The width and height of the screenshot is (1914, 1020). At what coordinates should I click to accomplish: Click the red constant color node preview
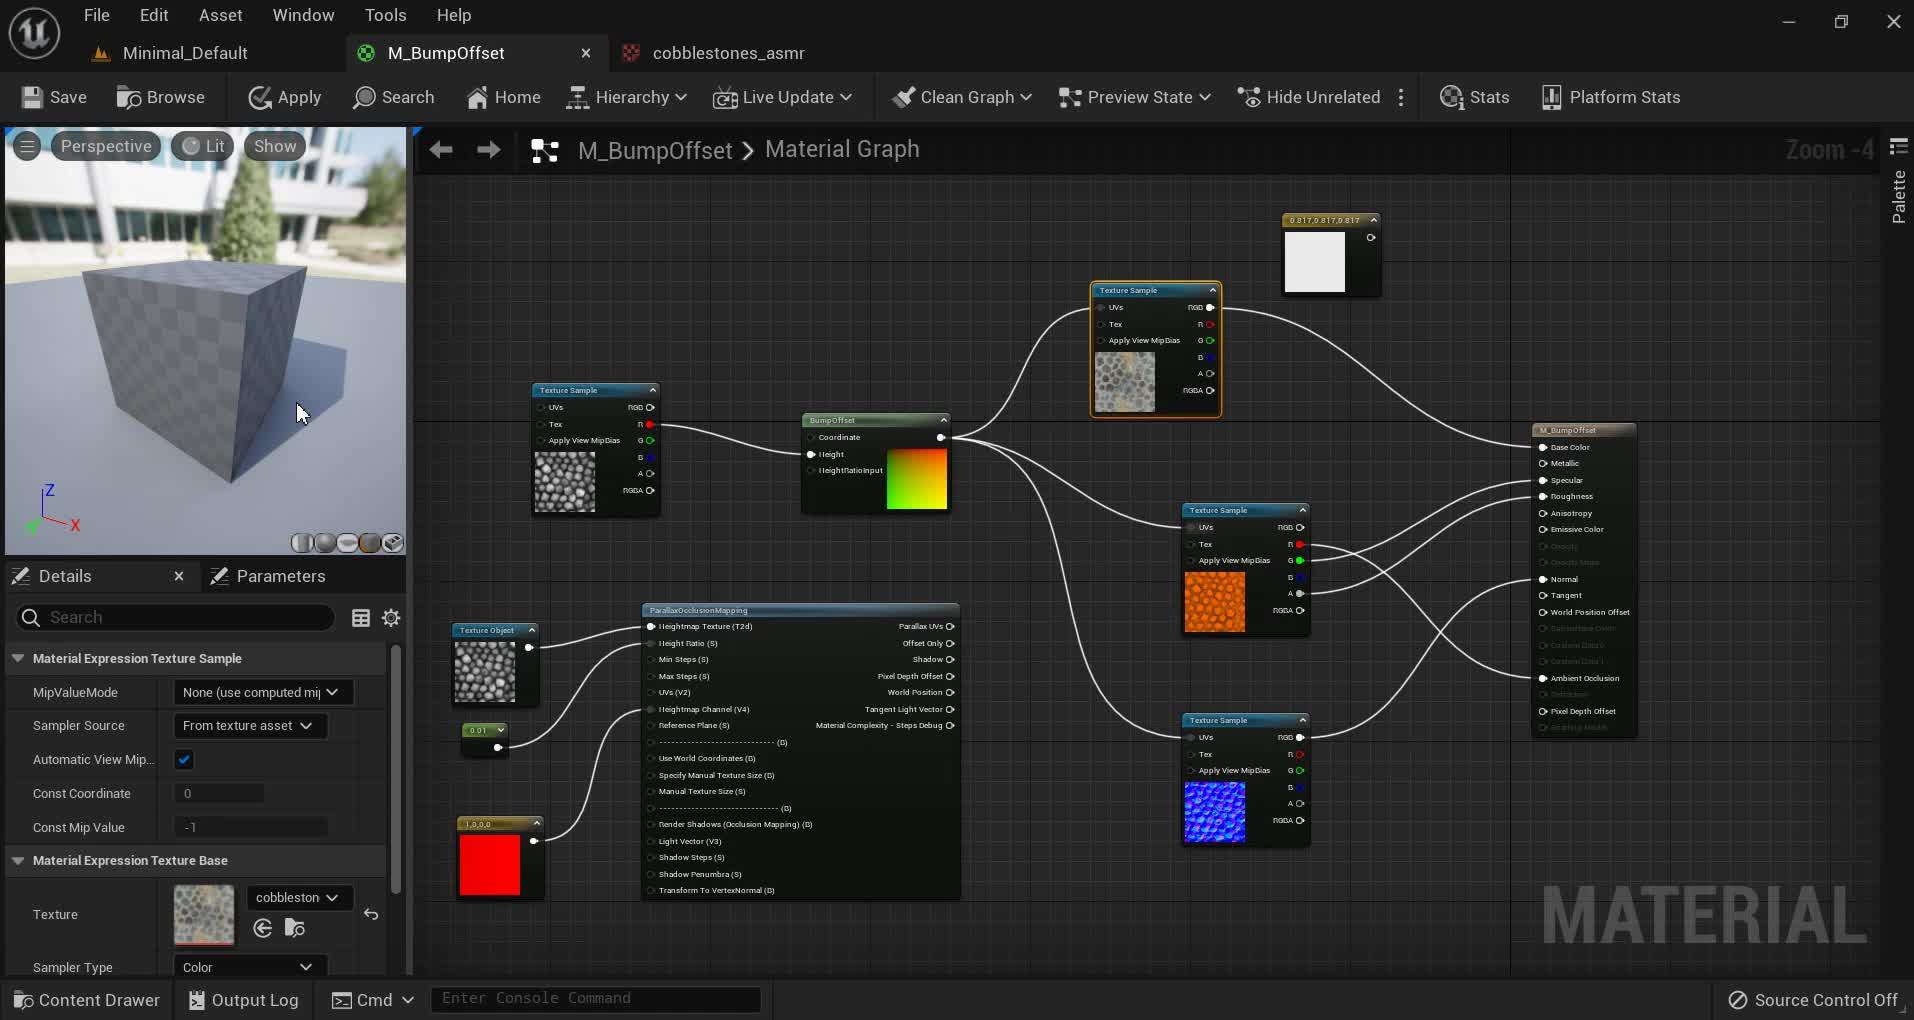point(490,862)
